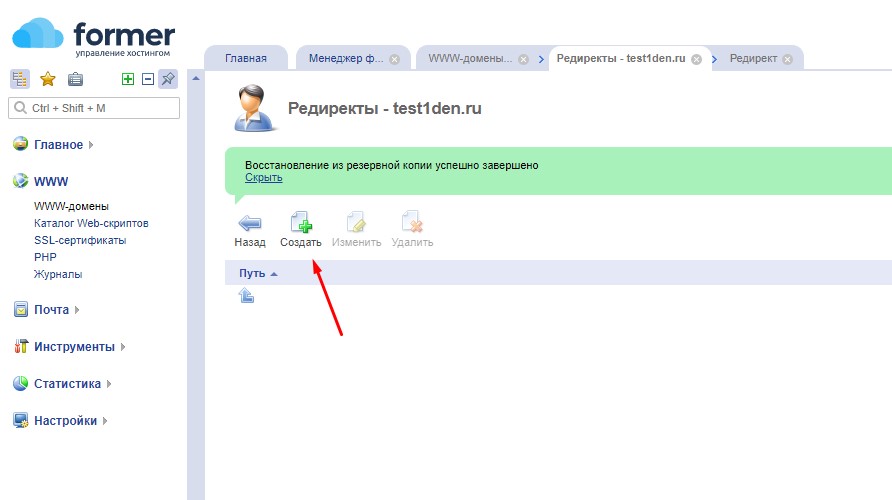Screen dimensions: 892x500
Task: Collapse all menu sections with minus icon
Action: pos(147,79)
